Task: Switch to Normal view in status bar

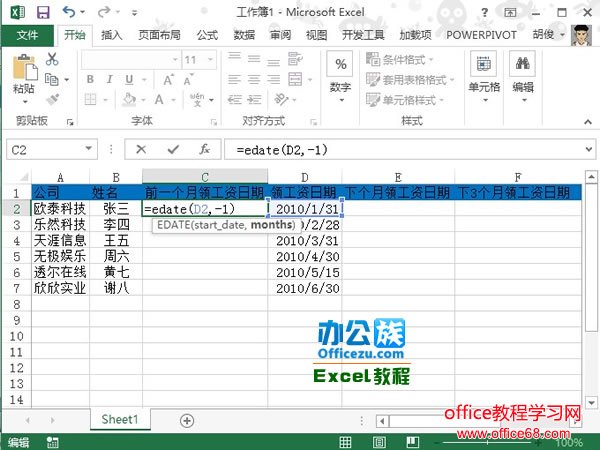Action: tap(345, 442)
